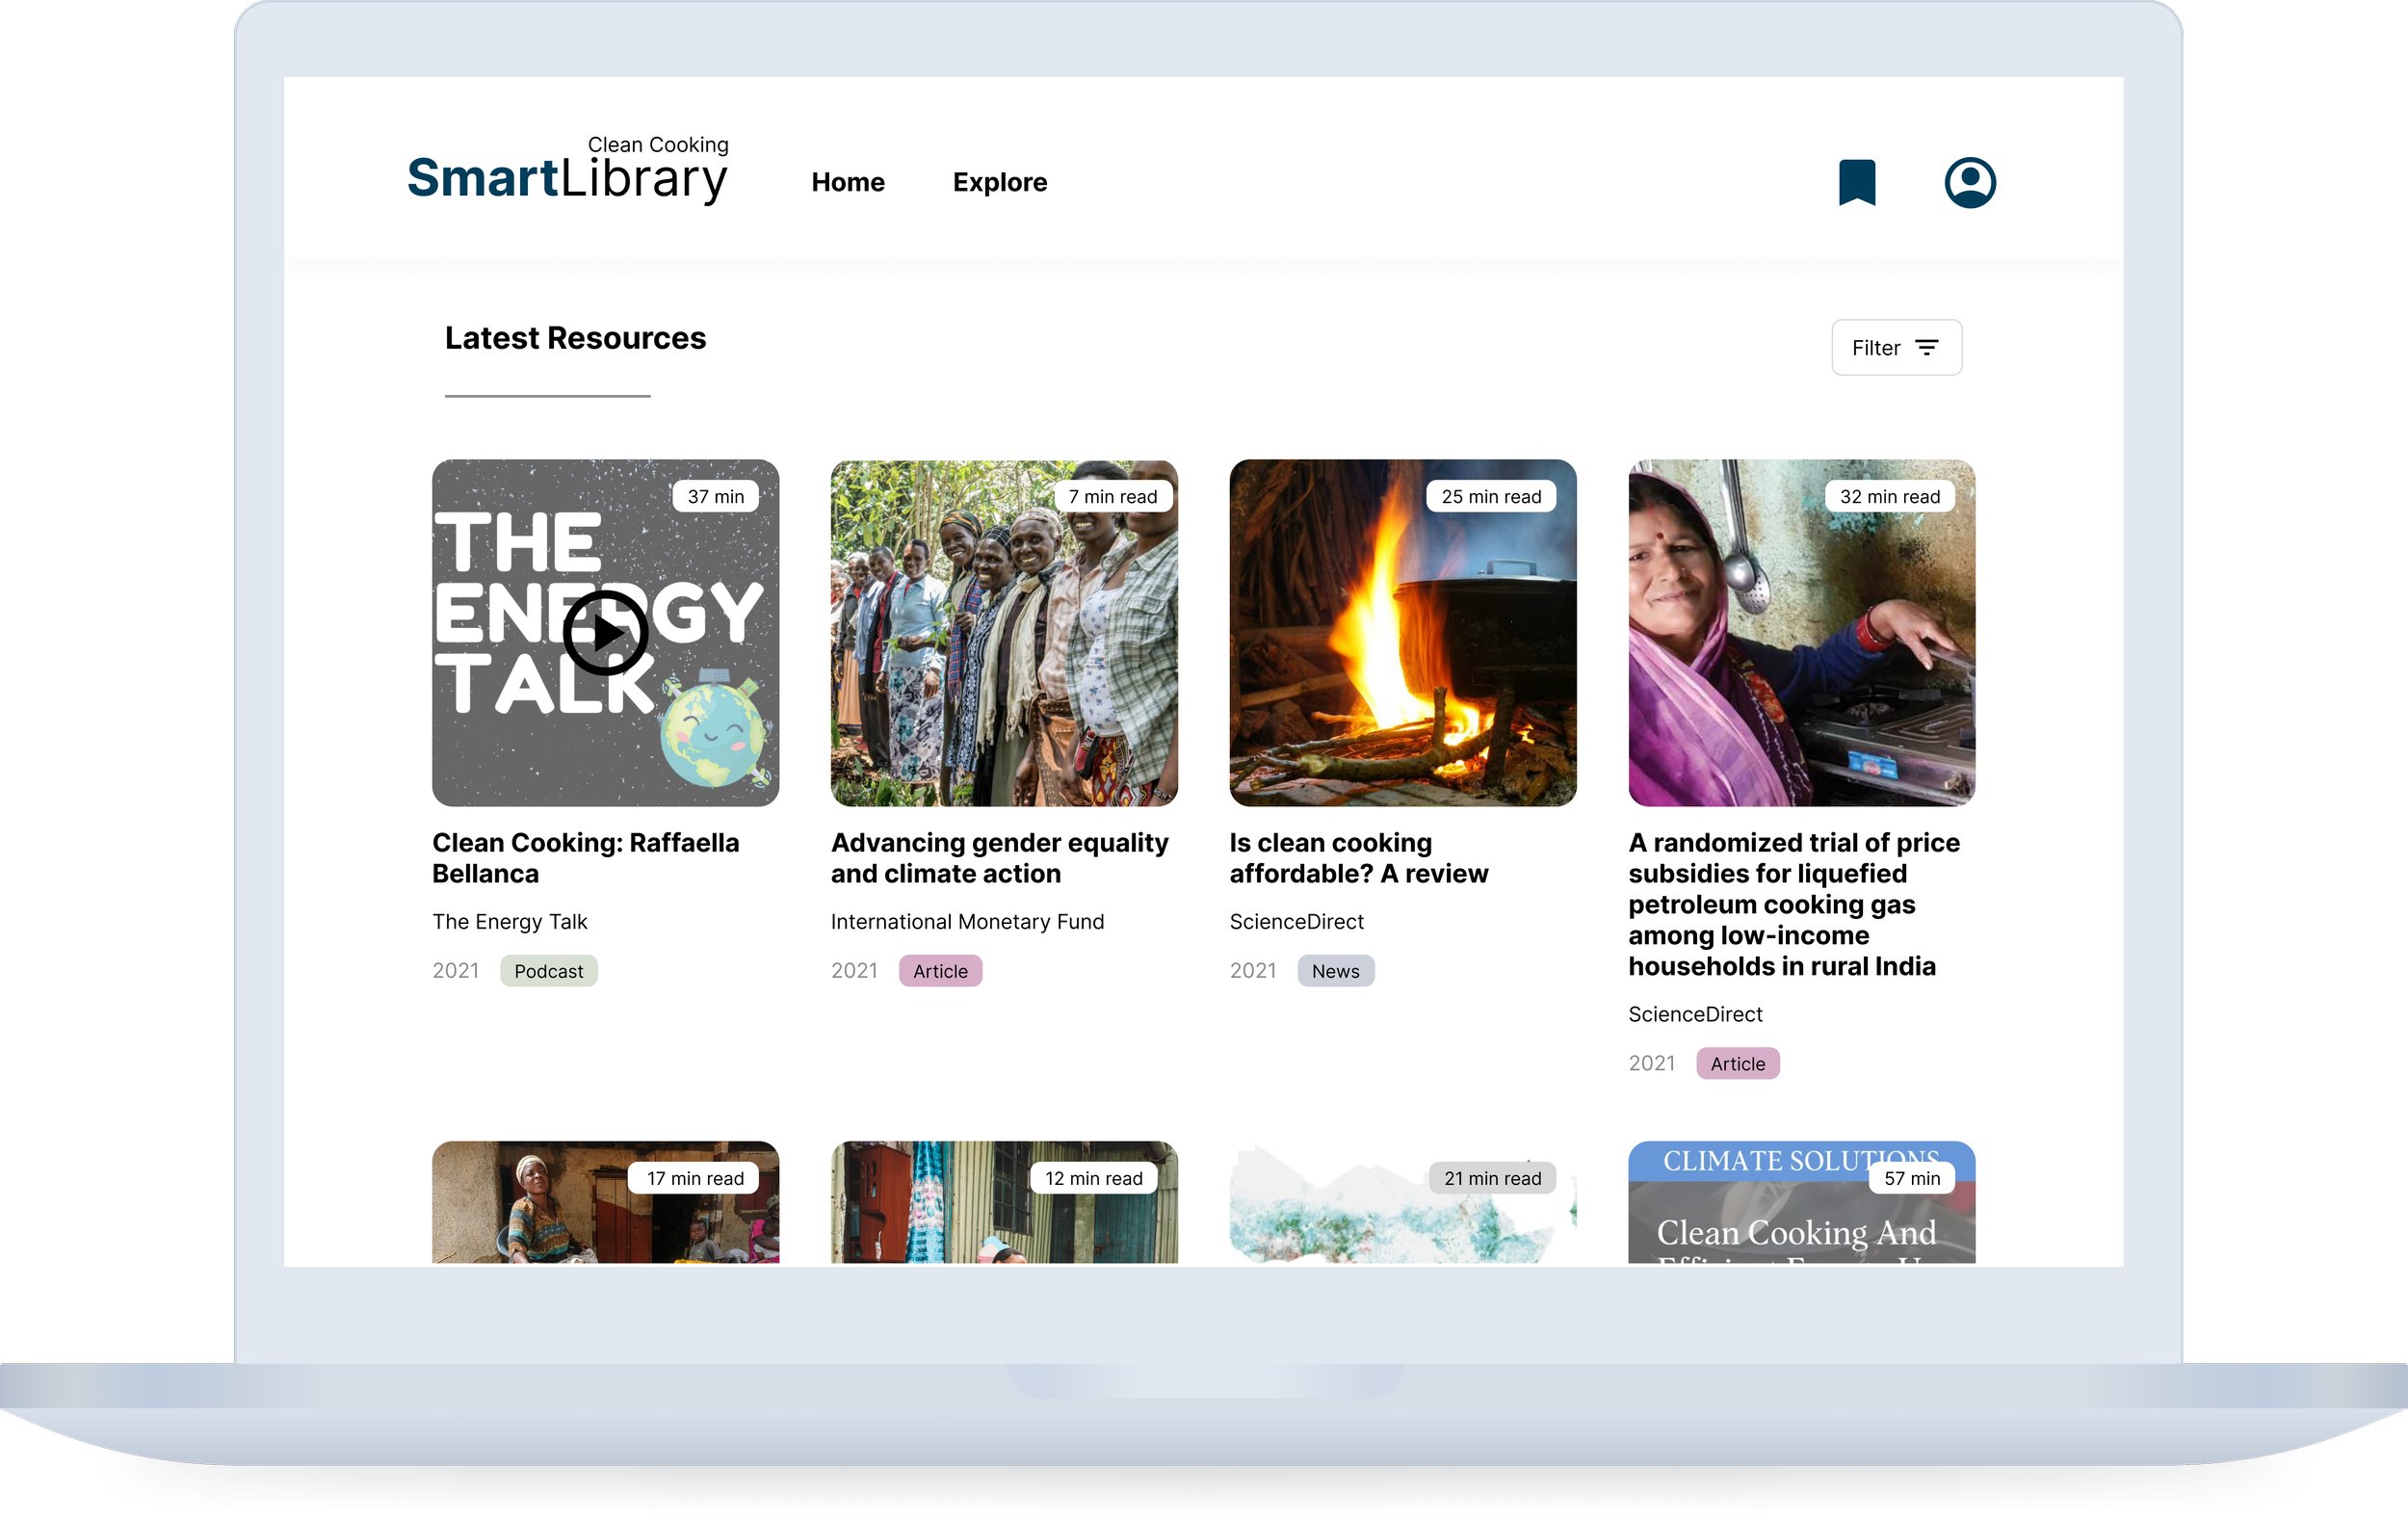2408x1522 pixels.
Task: Click the SmartLibrary logo
Action: pyautogui.click(x=567, y=172)
